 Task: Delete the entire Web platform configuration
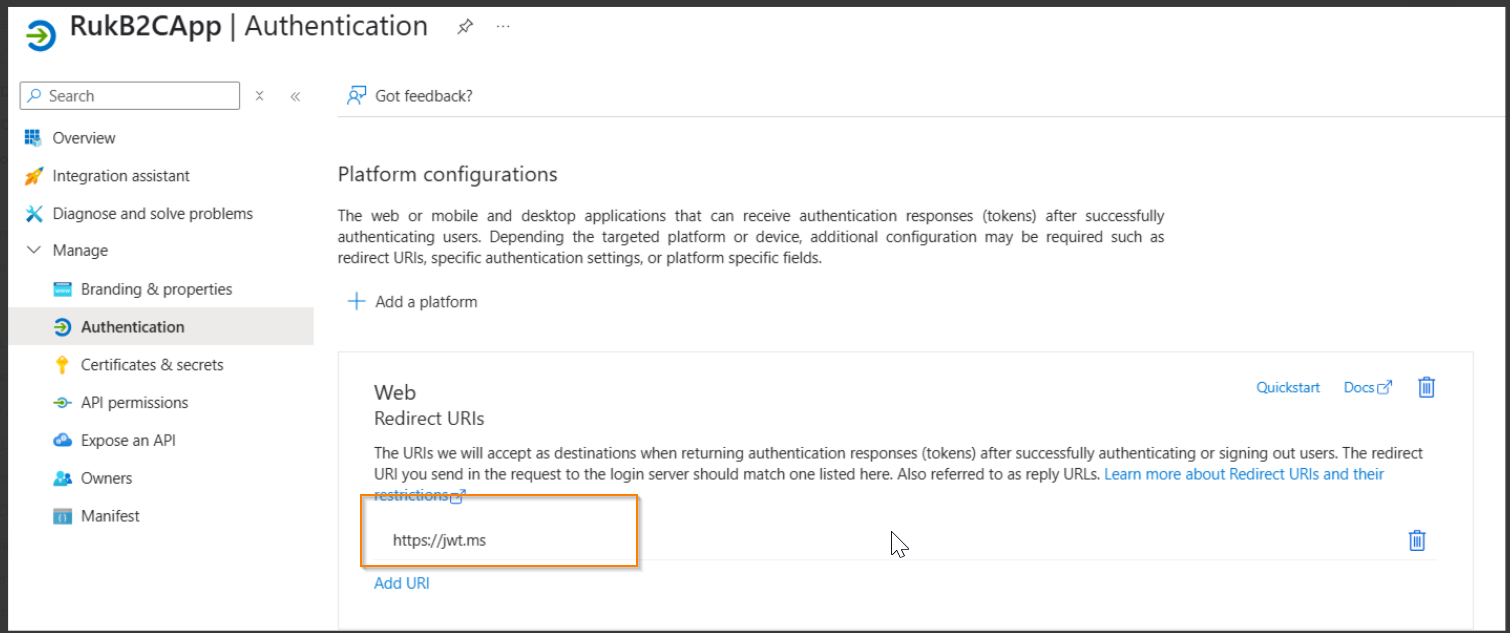(1427, 387)
